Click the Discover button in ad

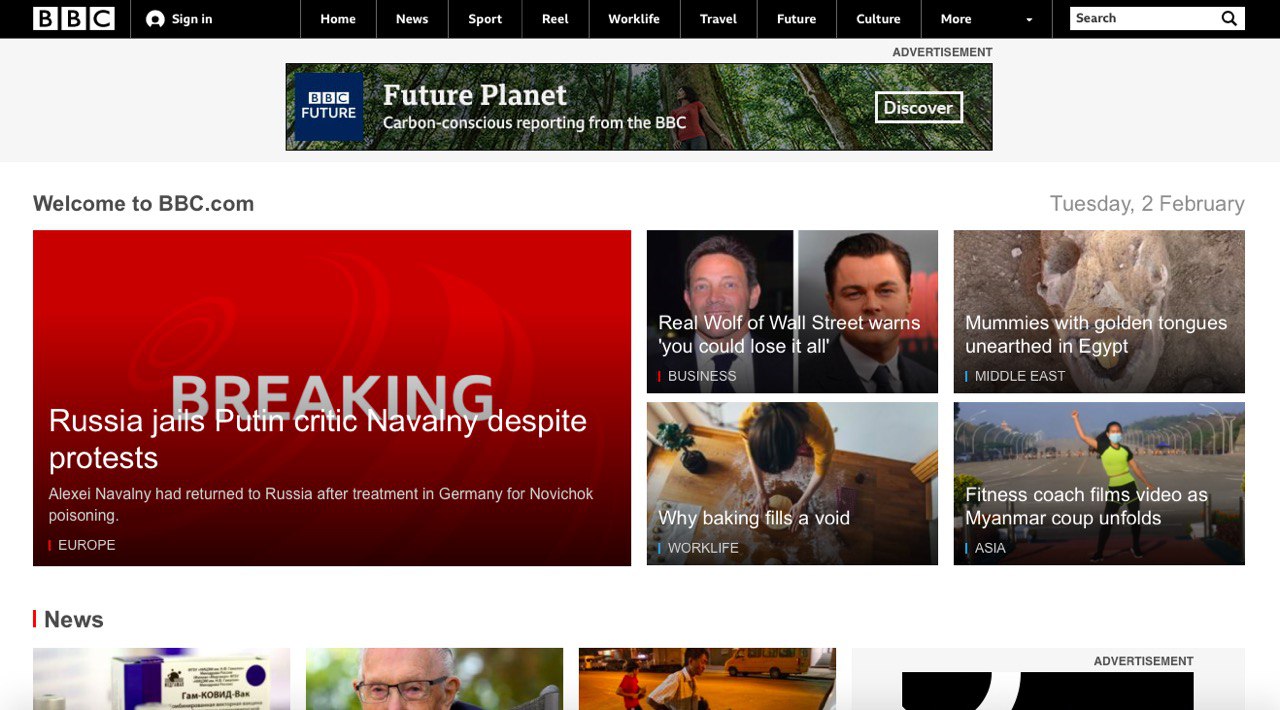[x=918, y=107]
